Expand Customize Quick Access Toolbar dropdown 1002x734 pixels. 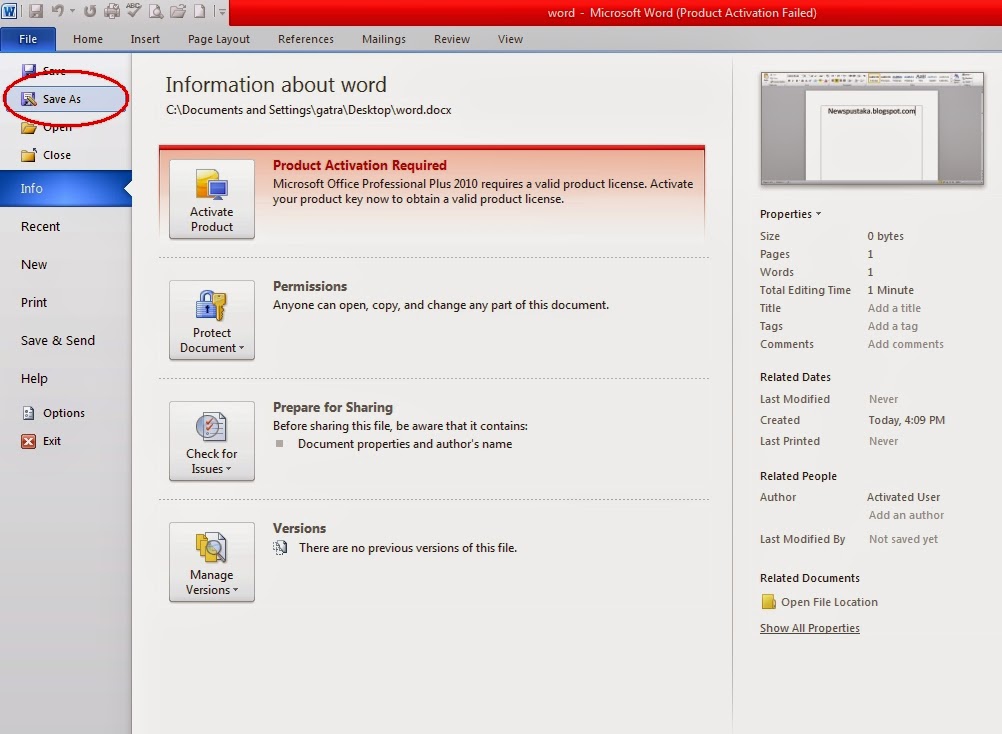[x=220, y=11]
